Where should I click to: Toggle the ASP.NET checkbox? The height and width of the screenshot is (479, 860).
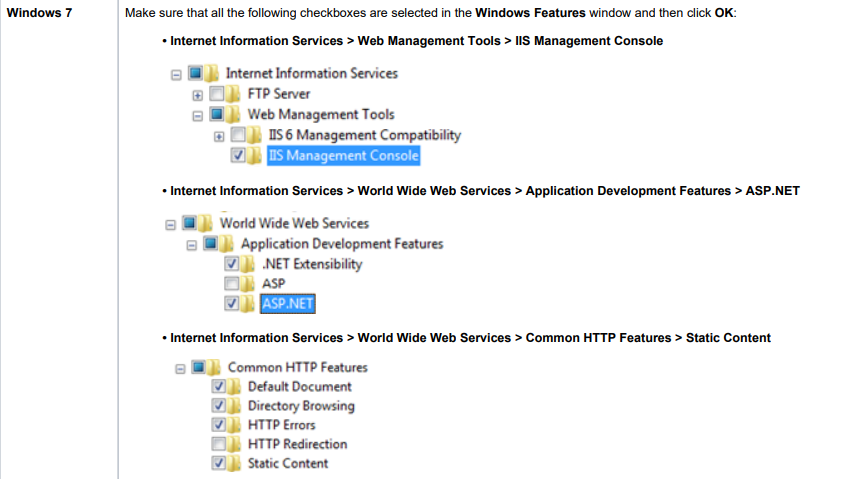(231, 303)
